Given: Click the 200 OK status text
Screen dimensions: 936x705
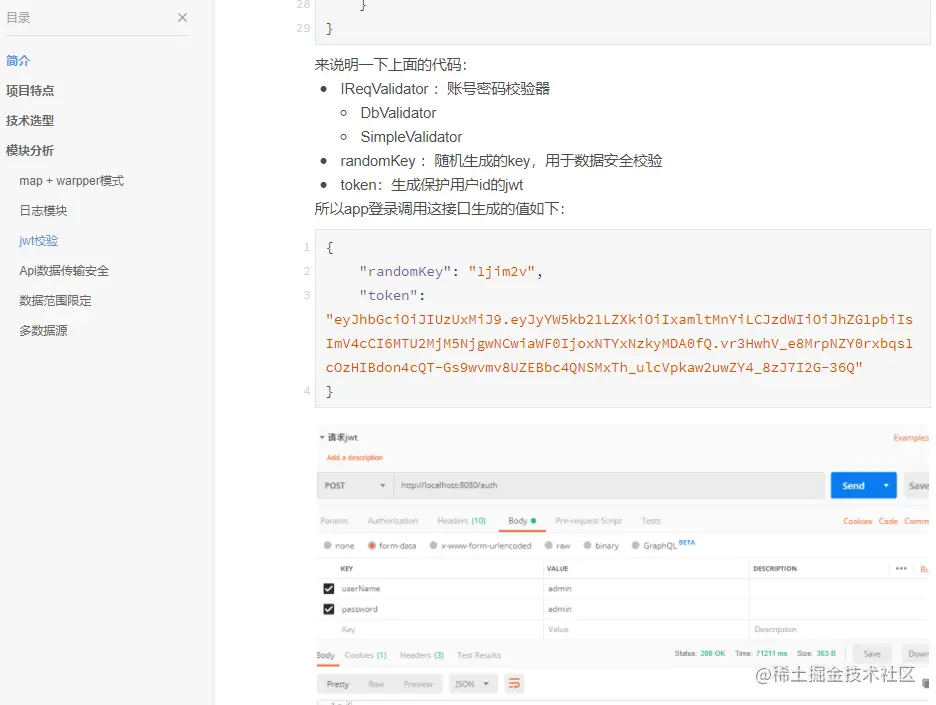Looking at the screenshot, I should [712, 653].
